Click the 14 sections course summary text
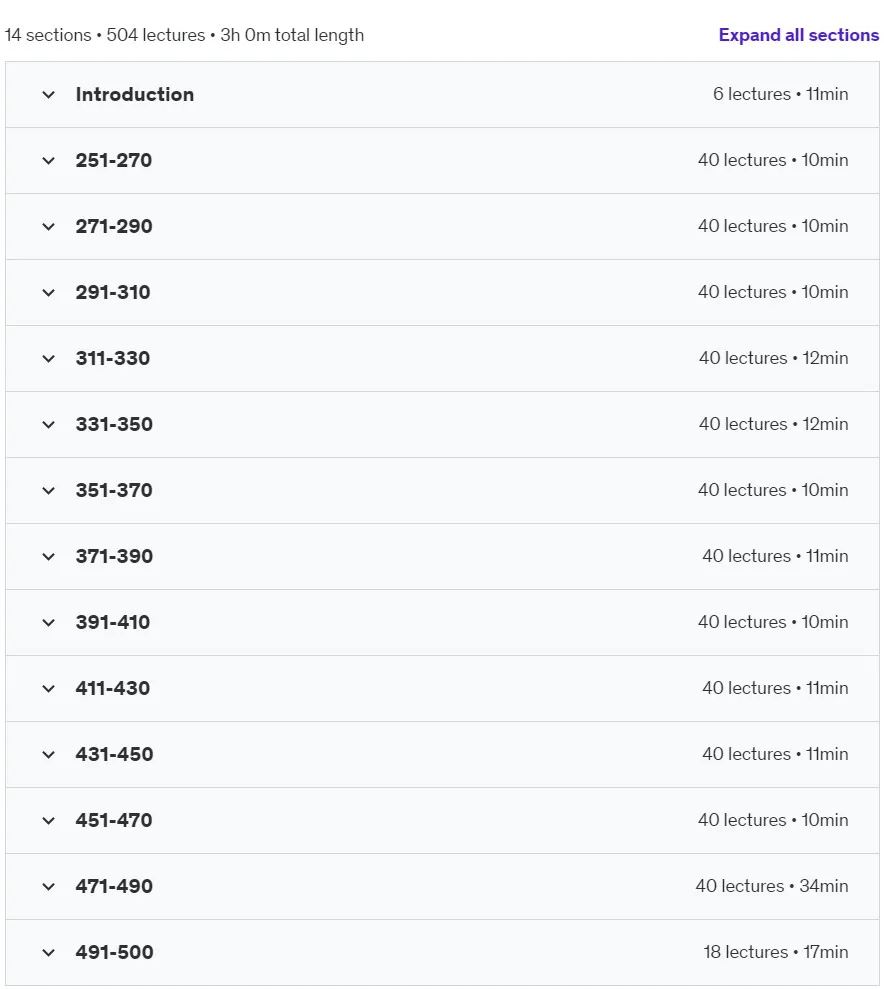The width and height of the screenshot is (884, 989). pos(184,35)
